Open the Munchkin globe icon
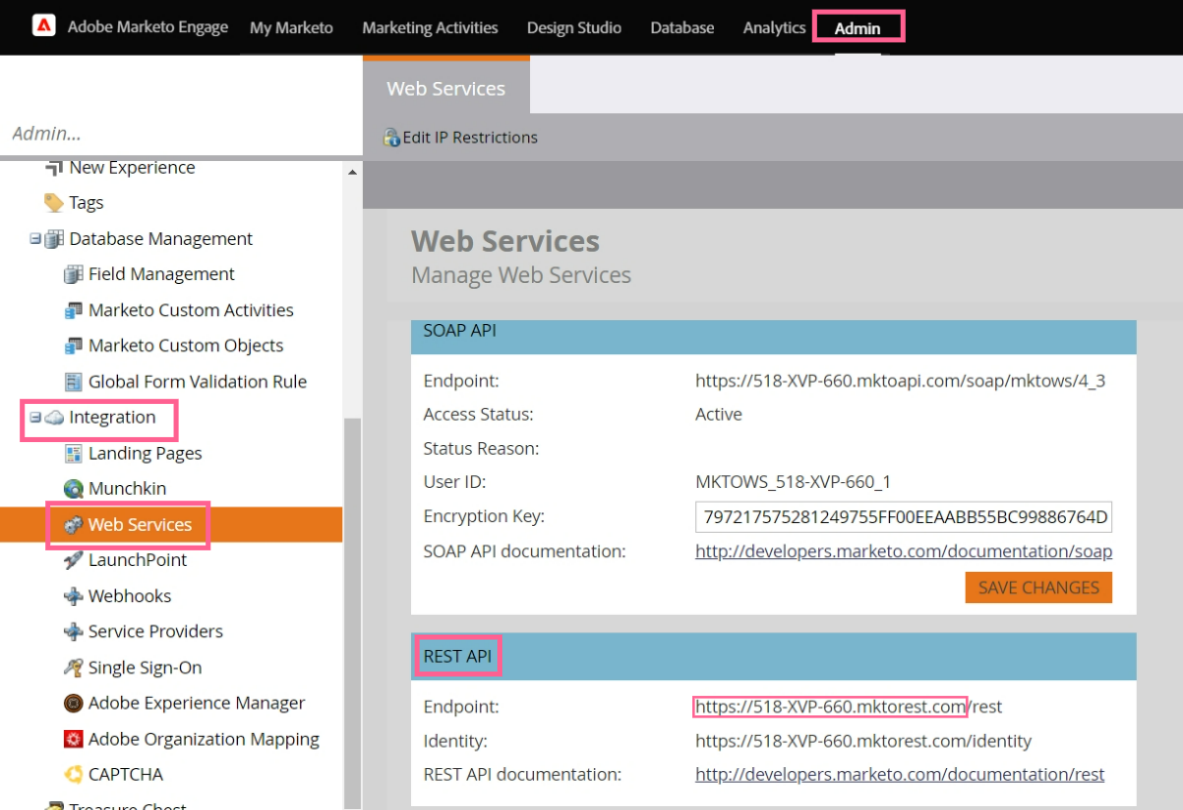 (x=73, y=489)
